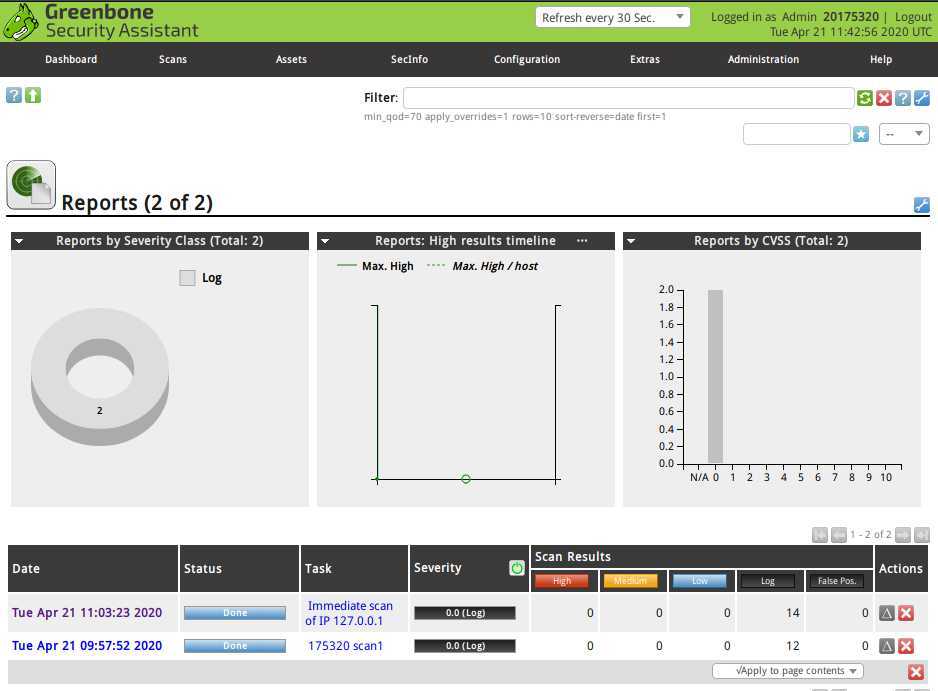Open report dated Tue Apr 21 11:03:23 2020
This screenshot has height=691, width=938.
(x=87, y=613)
